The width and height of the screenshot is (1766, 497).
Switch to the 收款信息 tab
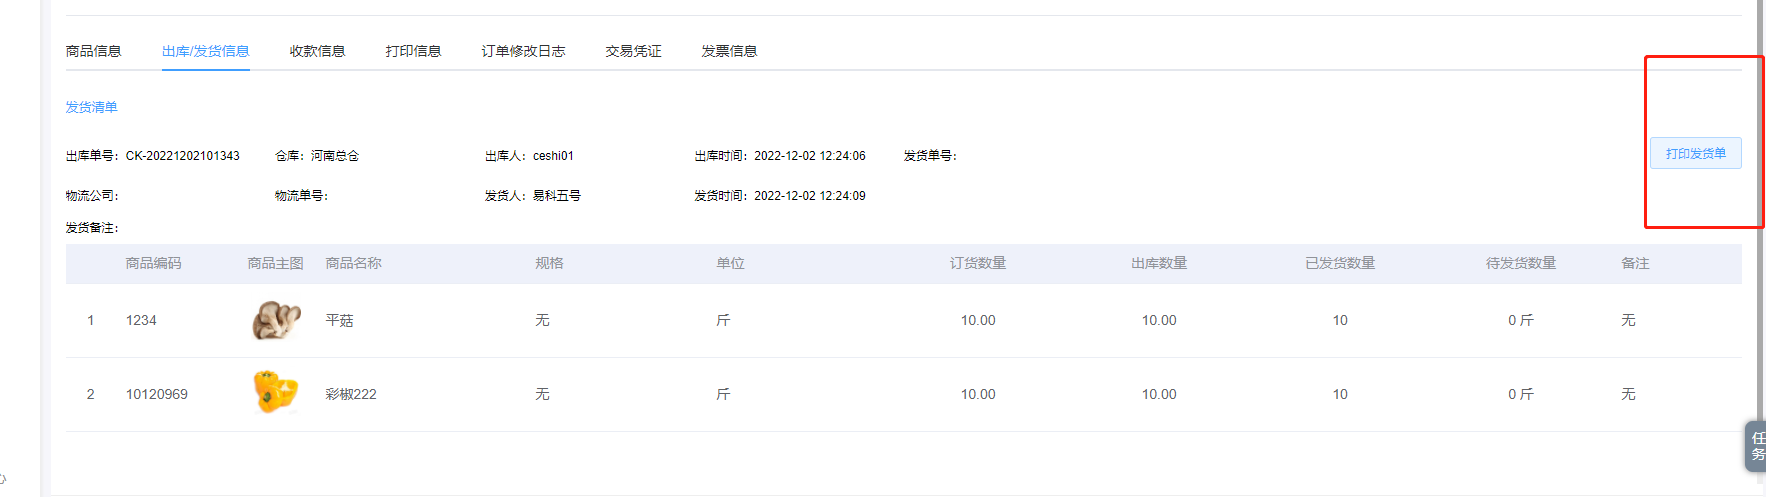point(317,51)
